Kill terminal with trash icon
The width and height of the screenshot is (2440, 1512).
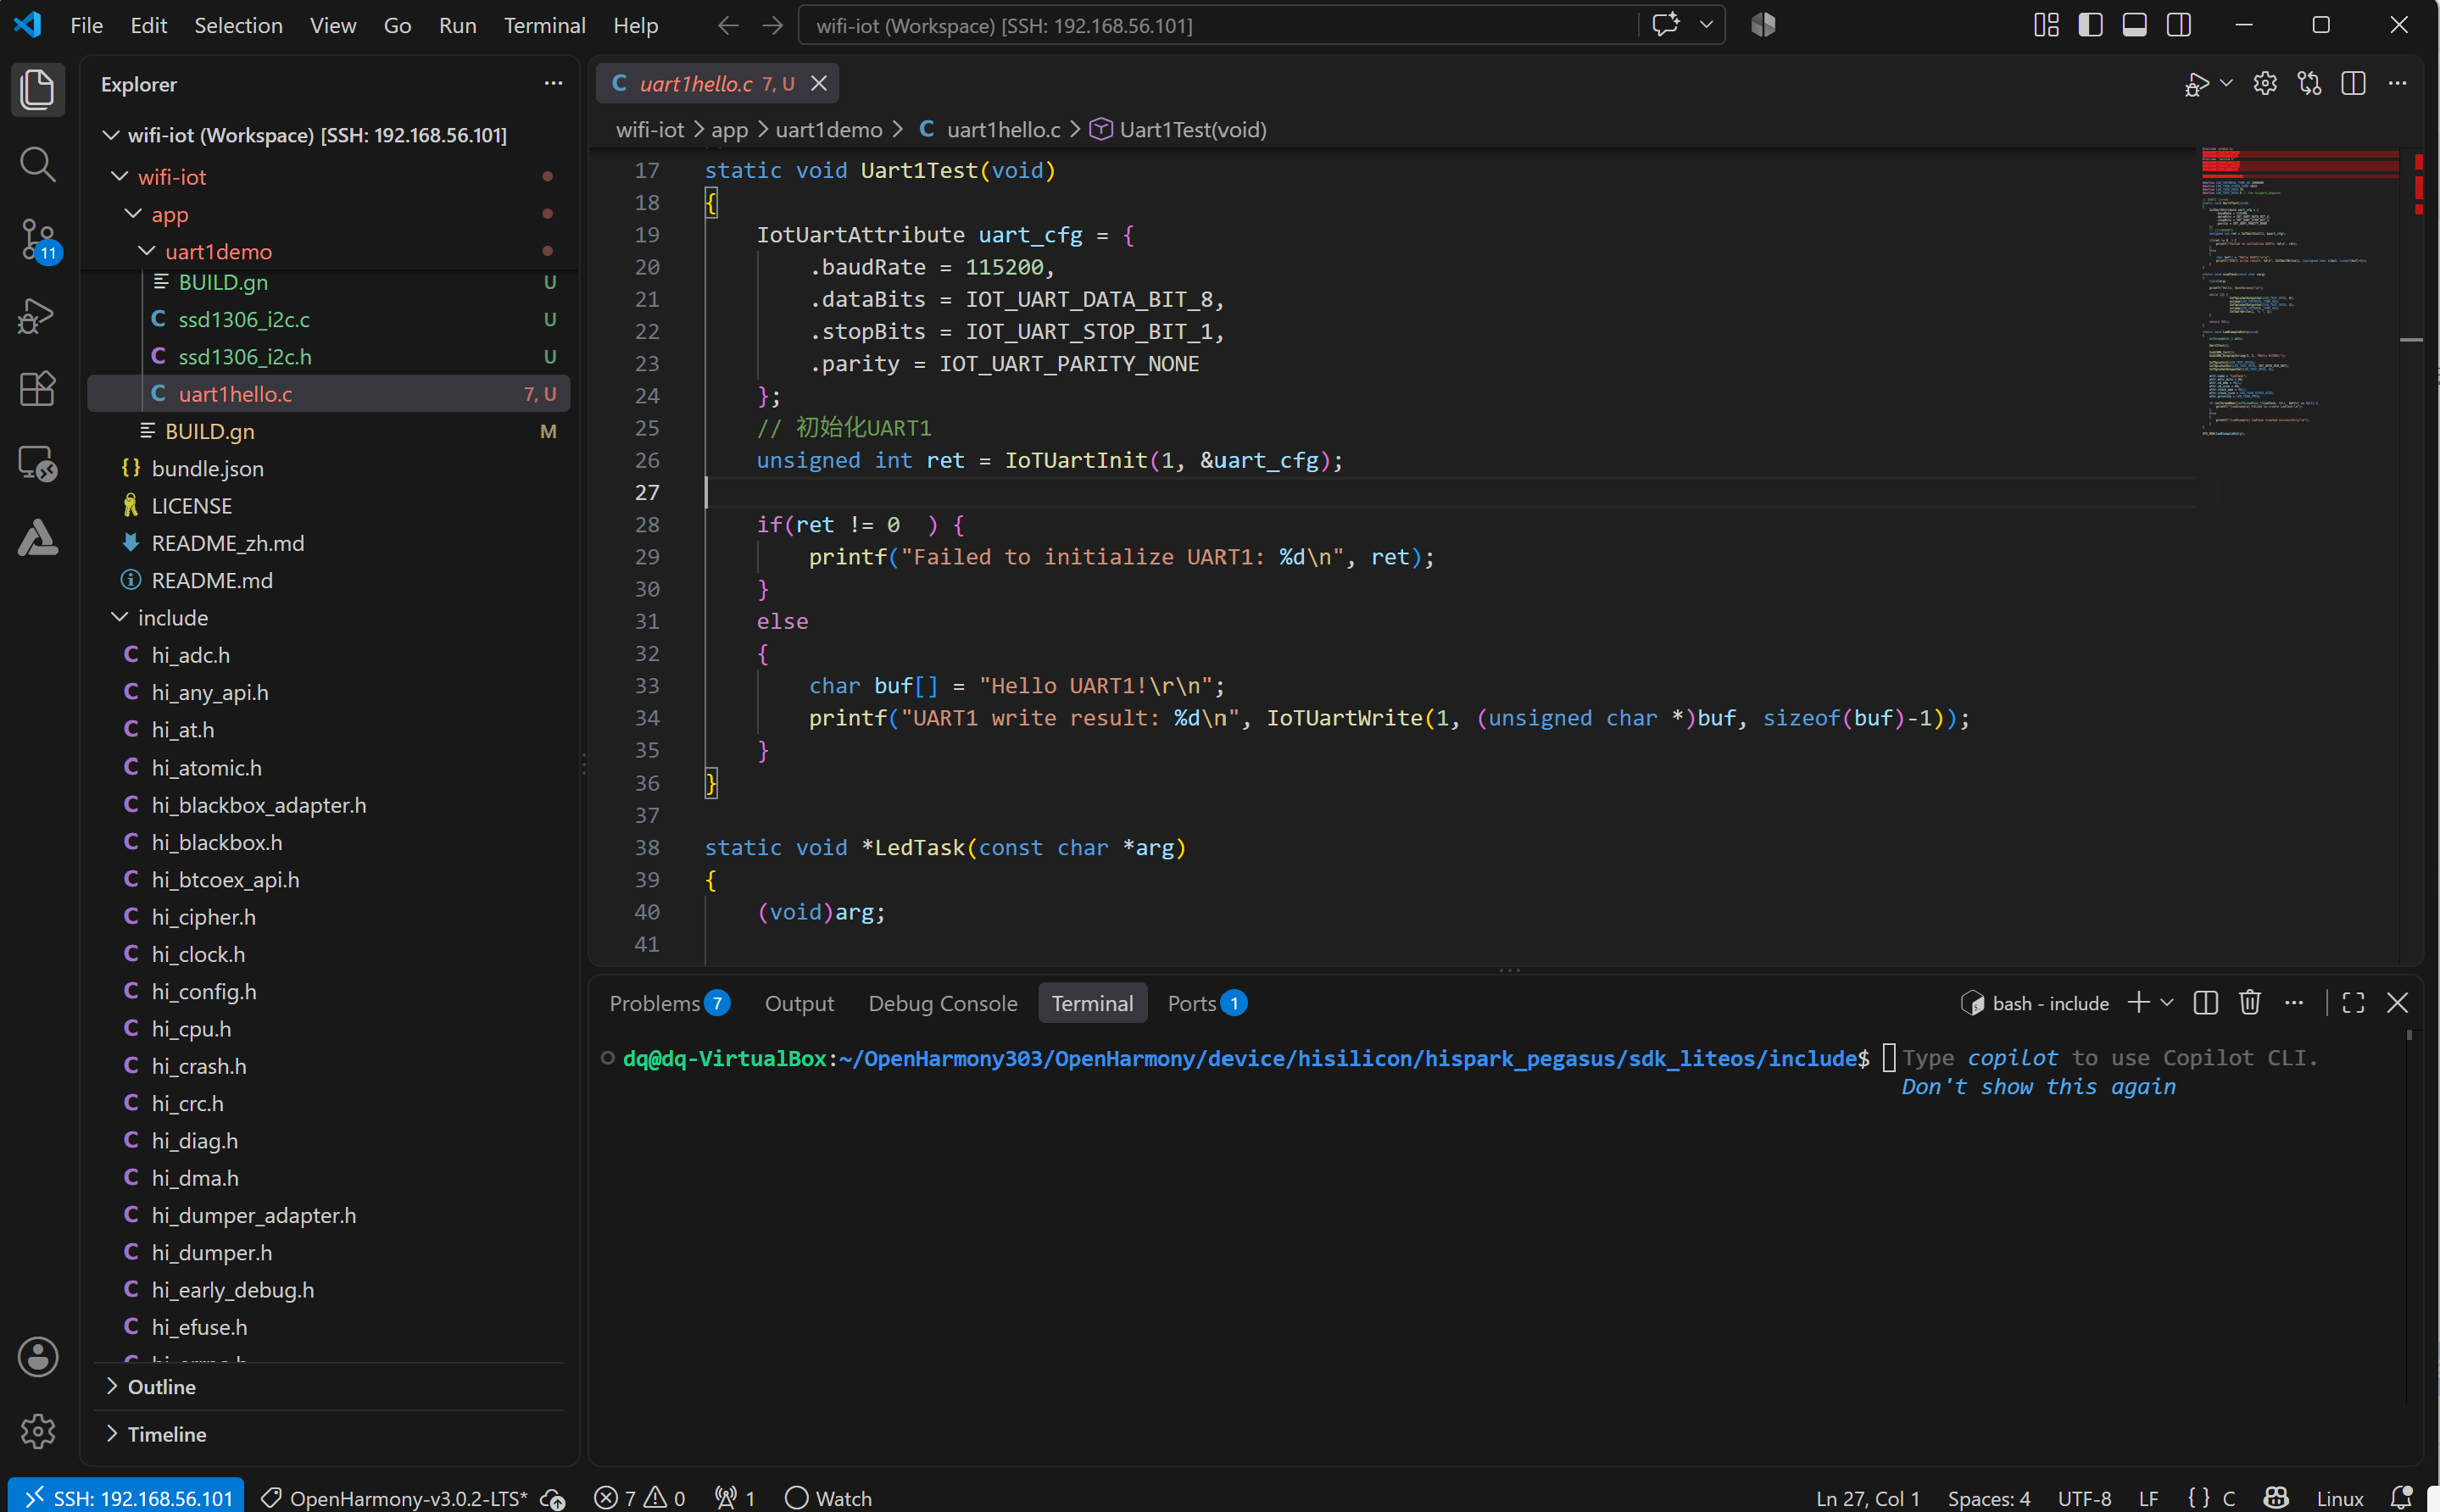point(2249,1003)
